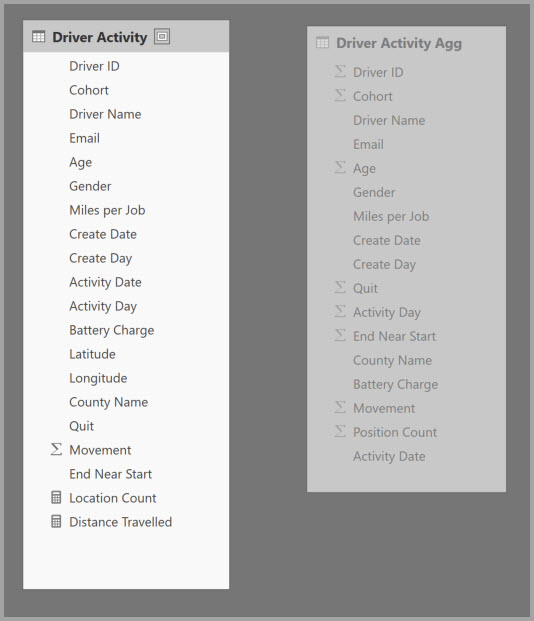This screenshot has height=621, width=534.
Task: Click the calculator icon beside Location Count
Action: [x=56, y=497]
